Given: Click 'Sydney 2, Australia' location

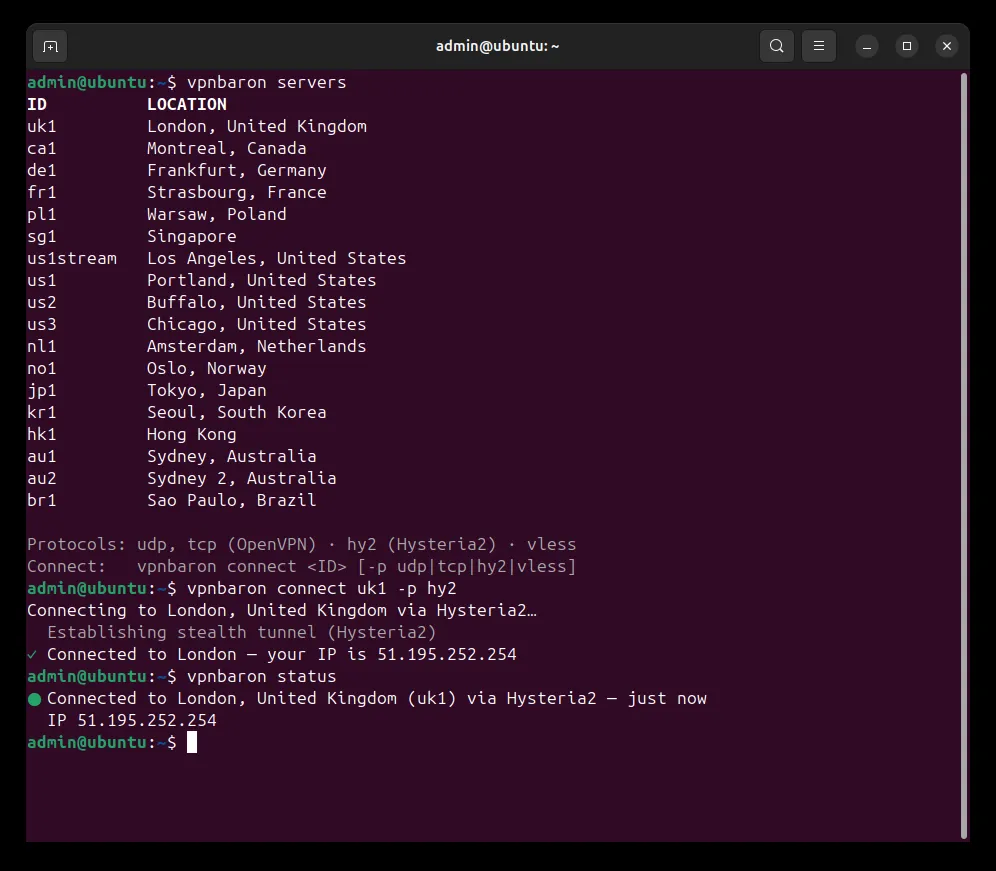Looking at the screenshot, I should 241,478.
